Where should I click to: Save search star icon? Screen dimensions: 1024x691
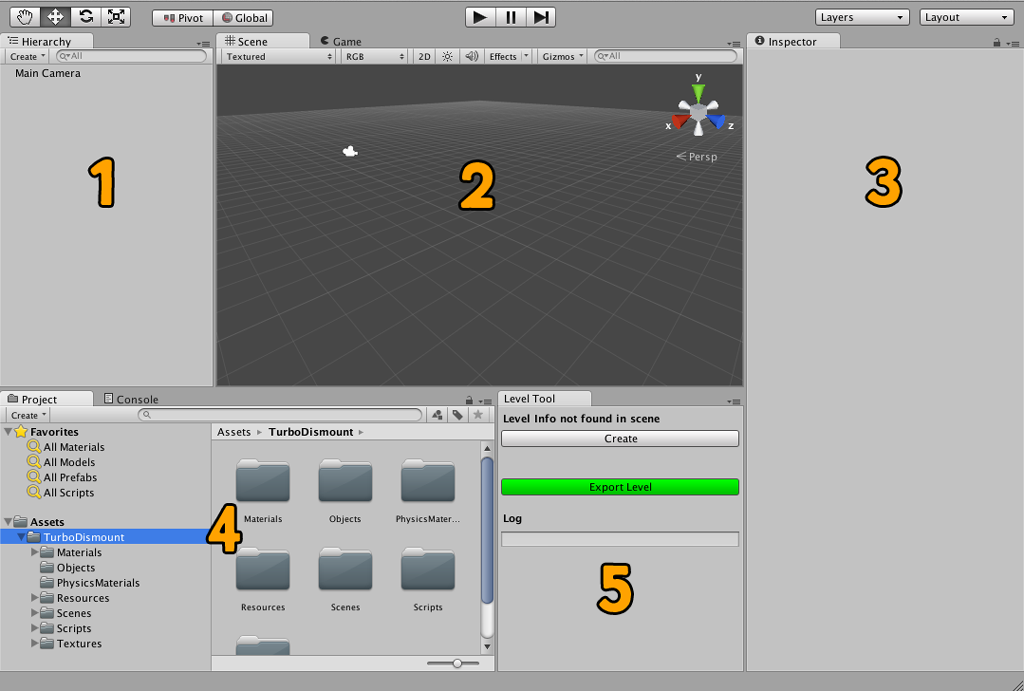click(478, 415)
